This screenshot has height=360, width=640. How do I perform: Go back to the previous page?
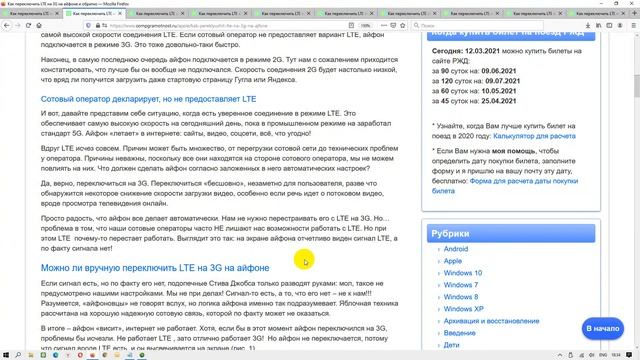pos(7,25)
